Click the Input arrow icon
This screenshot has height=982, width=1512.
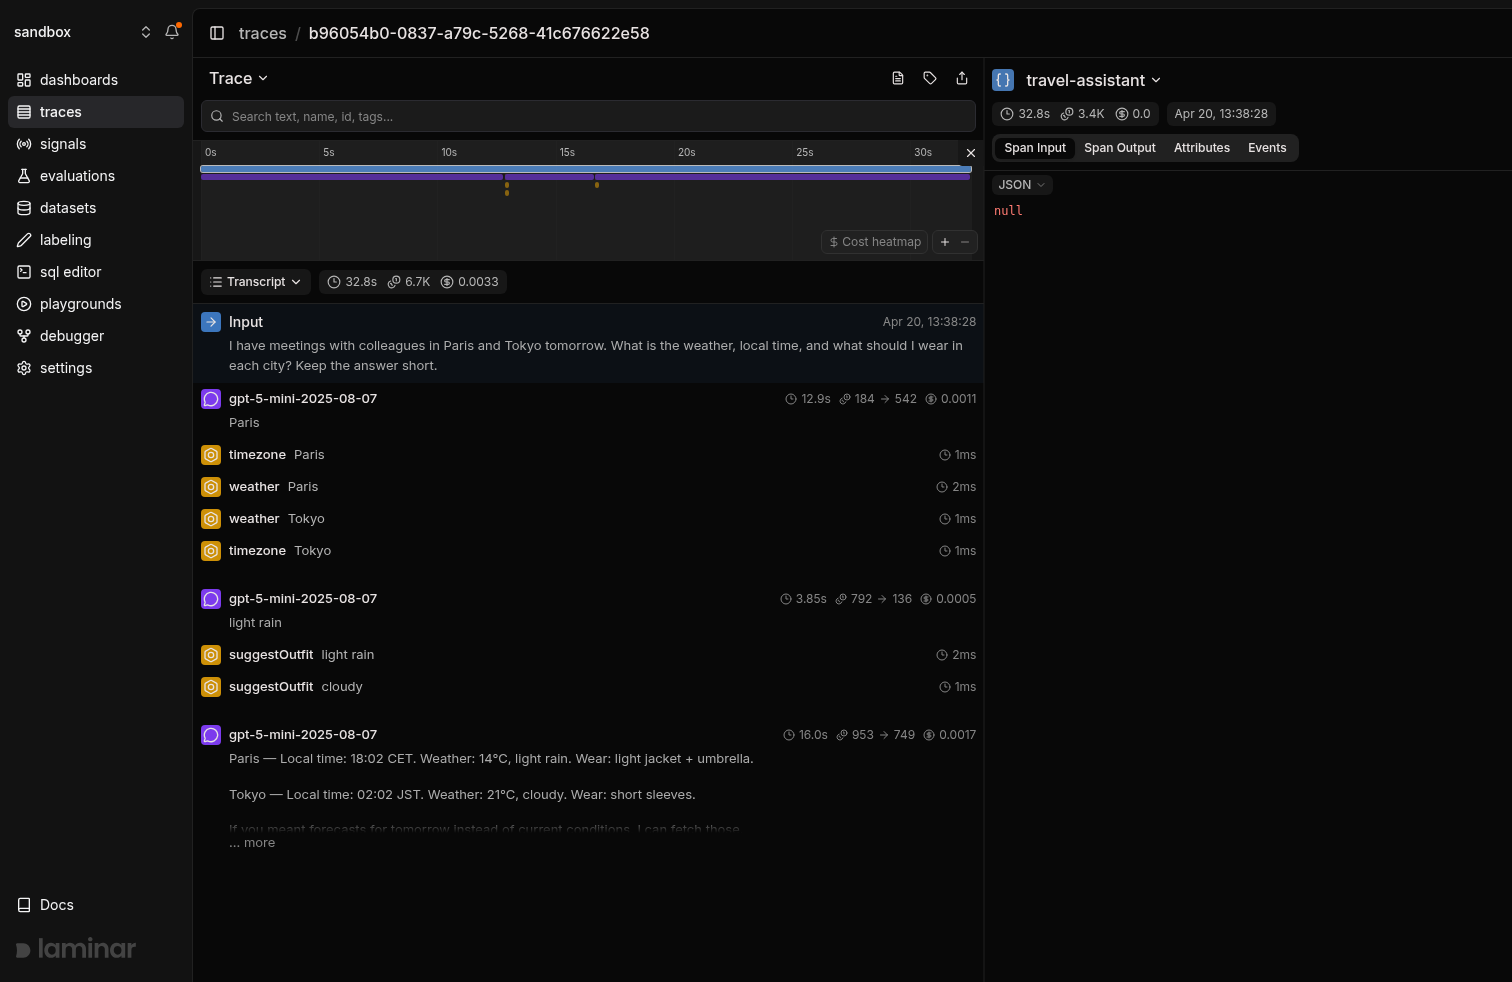[x=211, y=322]
